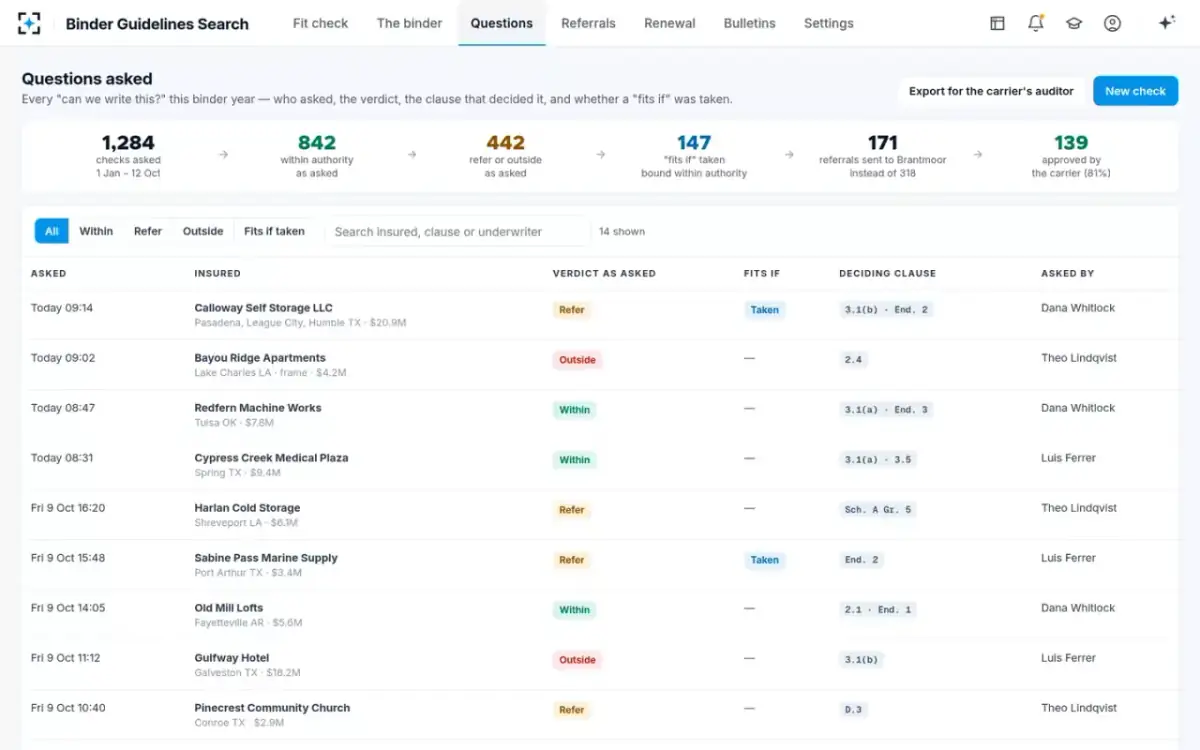Click the Asked By column header
The height and width of the screenshot is (750, 1200).
click(x=1067, y=273)
